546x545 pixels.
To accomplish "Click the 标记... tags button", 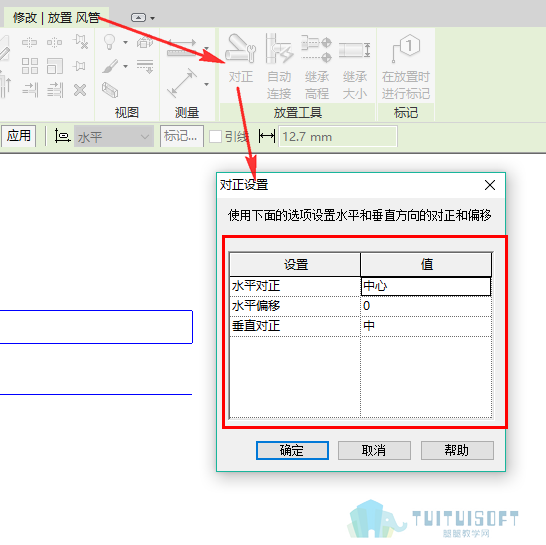I will click(181, 136).
